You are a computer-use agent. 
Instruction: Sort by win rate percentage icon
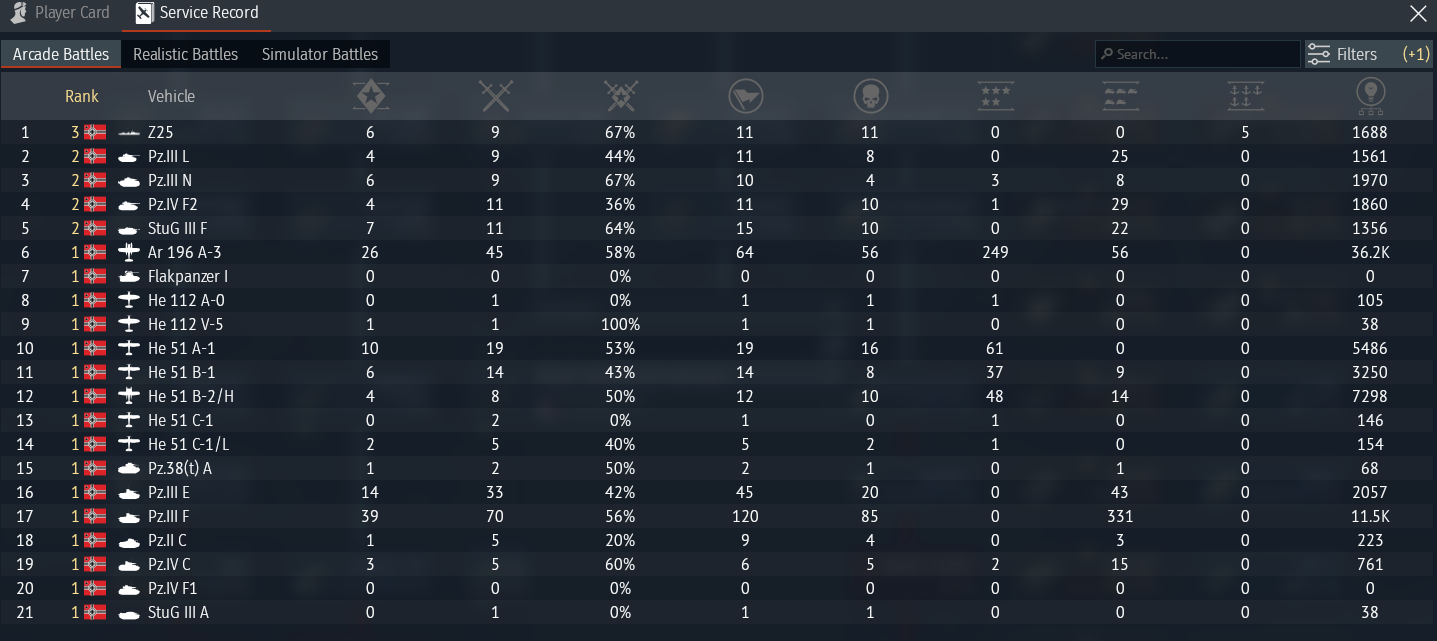(x=621, y=96)
